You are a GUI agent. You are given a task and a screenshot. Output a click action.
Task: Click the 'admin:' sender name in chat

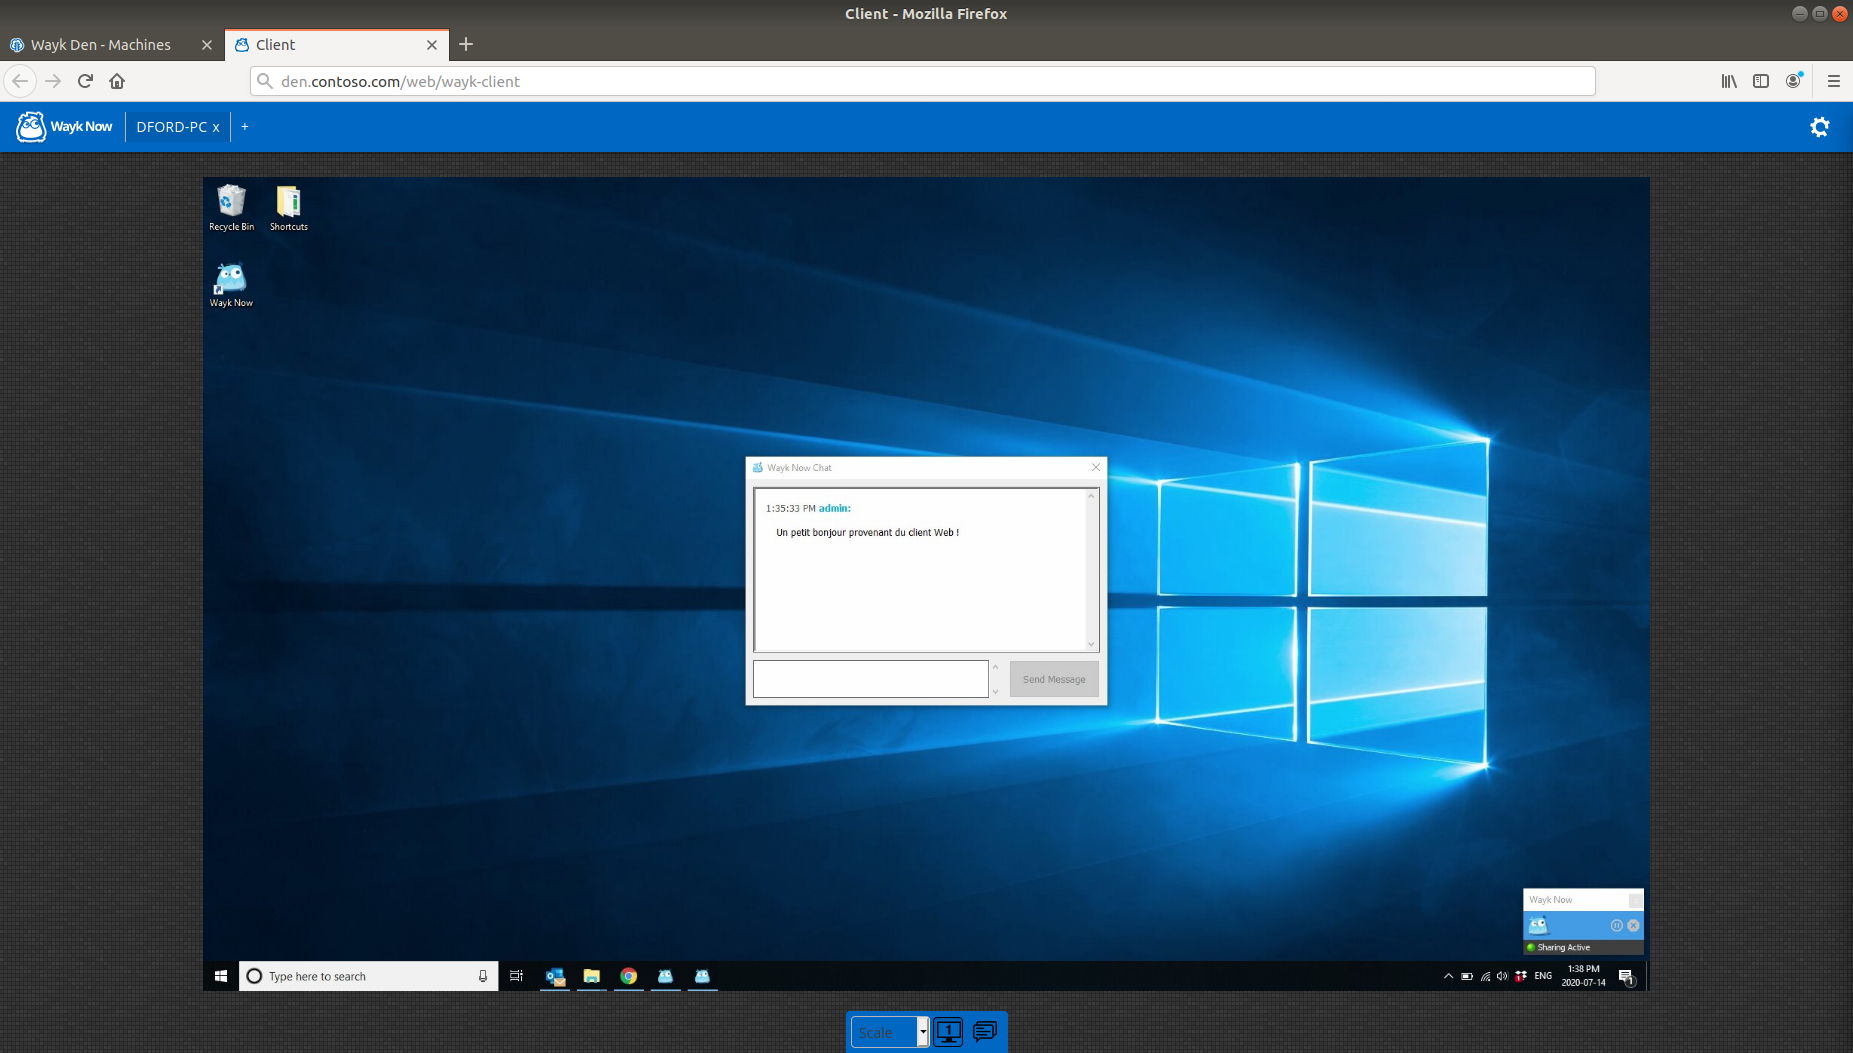click(834, 508)
